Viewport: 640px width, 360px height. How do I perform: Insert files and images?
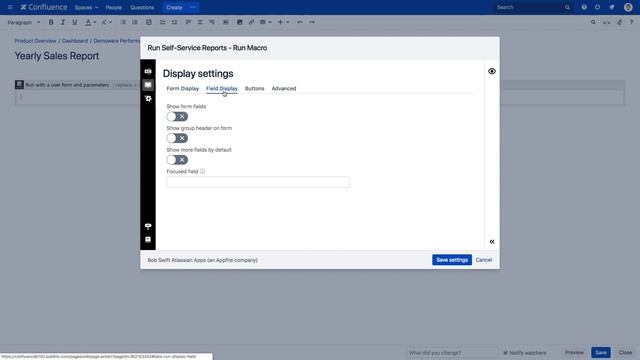coord(240,22)
